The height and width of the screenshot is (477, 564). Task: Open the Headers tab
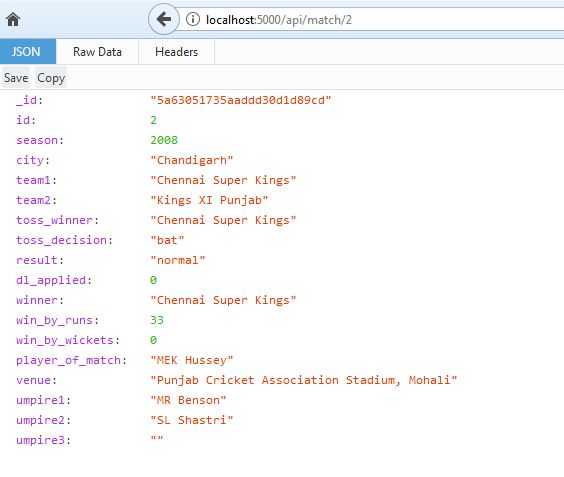pos(177,52)
